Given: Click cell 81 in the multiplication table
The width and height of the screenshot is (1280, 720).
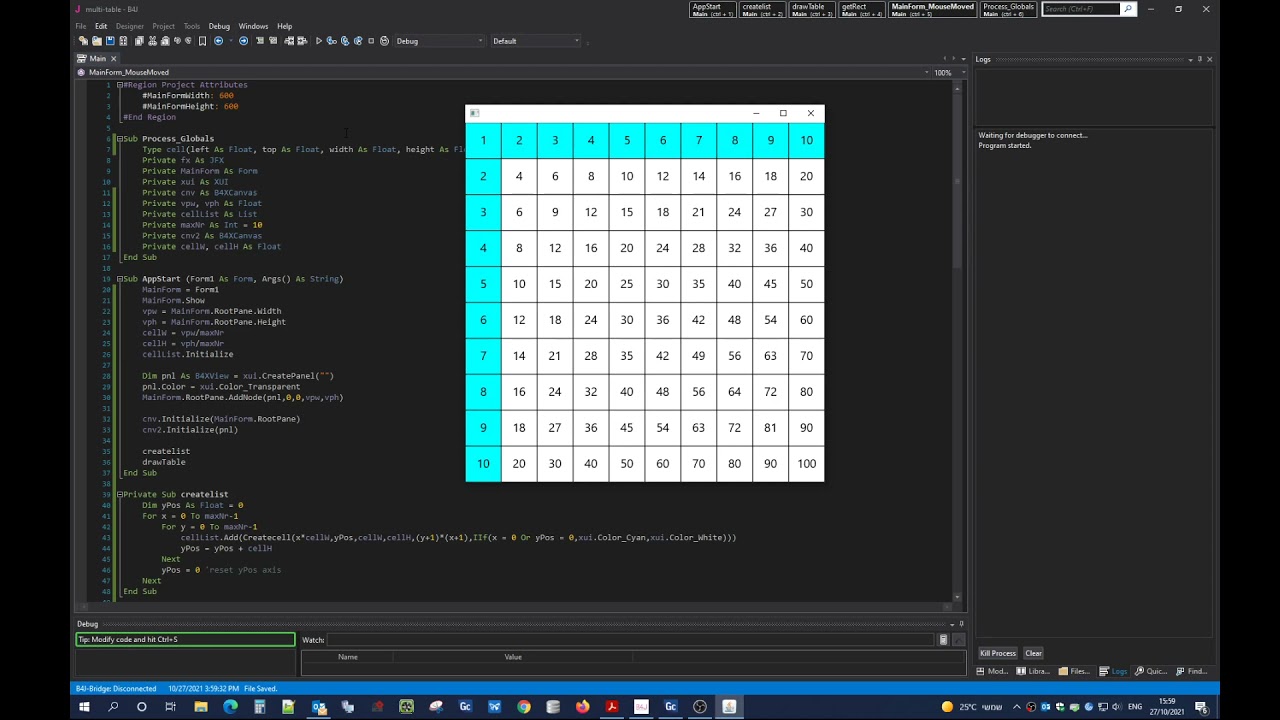Looking at the screenshot, I should tap(770, 428).
